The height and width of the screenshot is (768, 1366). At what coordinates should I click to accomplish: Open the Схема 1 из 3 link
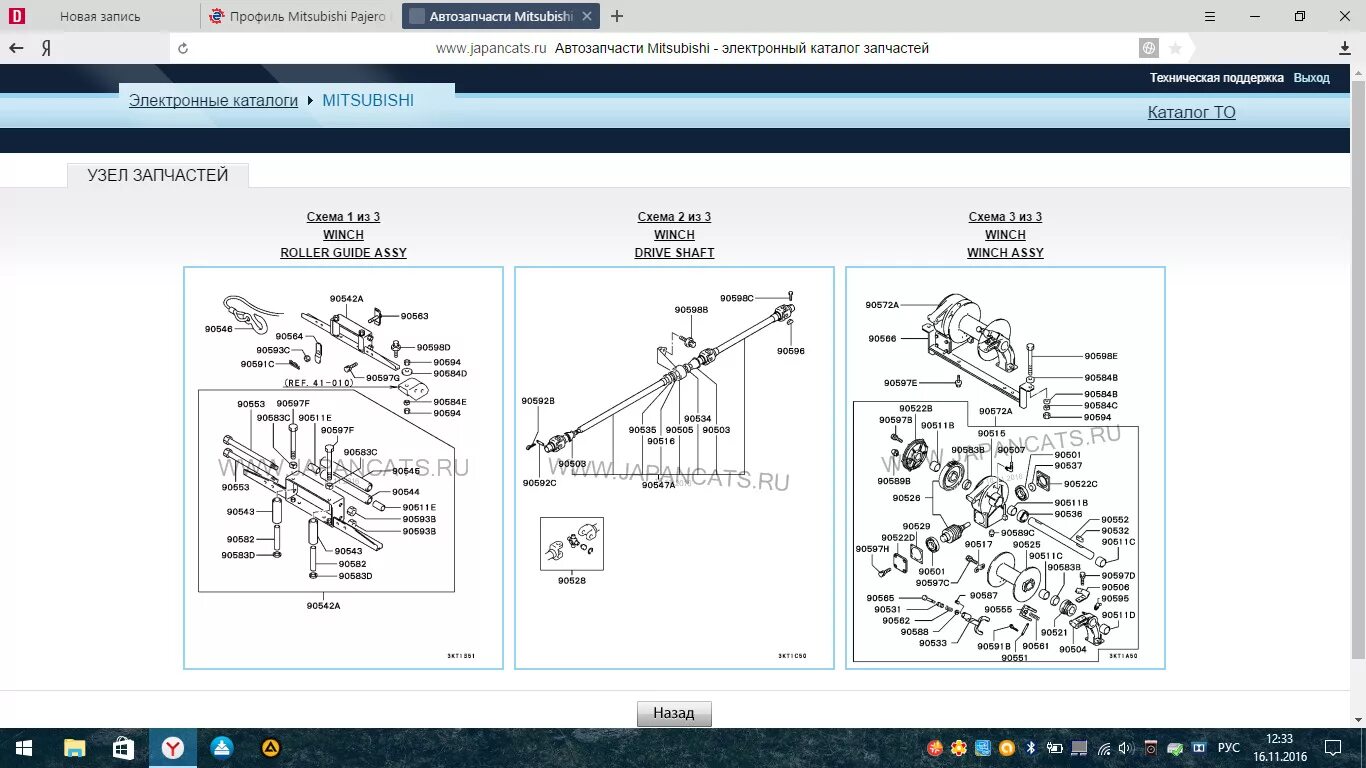click(343, 217)
